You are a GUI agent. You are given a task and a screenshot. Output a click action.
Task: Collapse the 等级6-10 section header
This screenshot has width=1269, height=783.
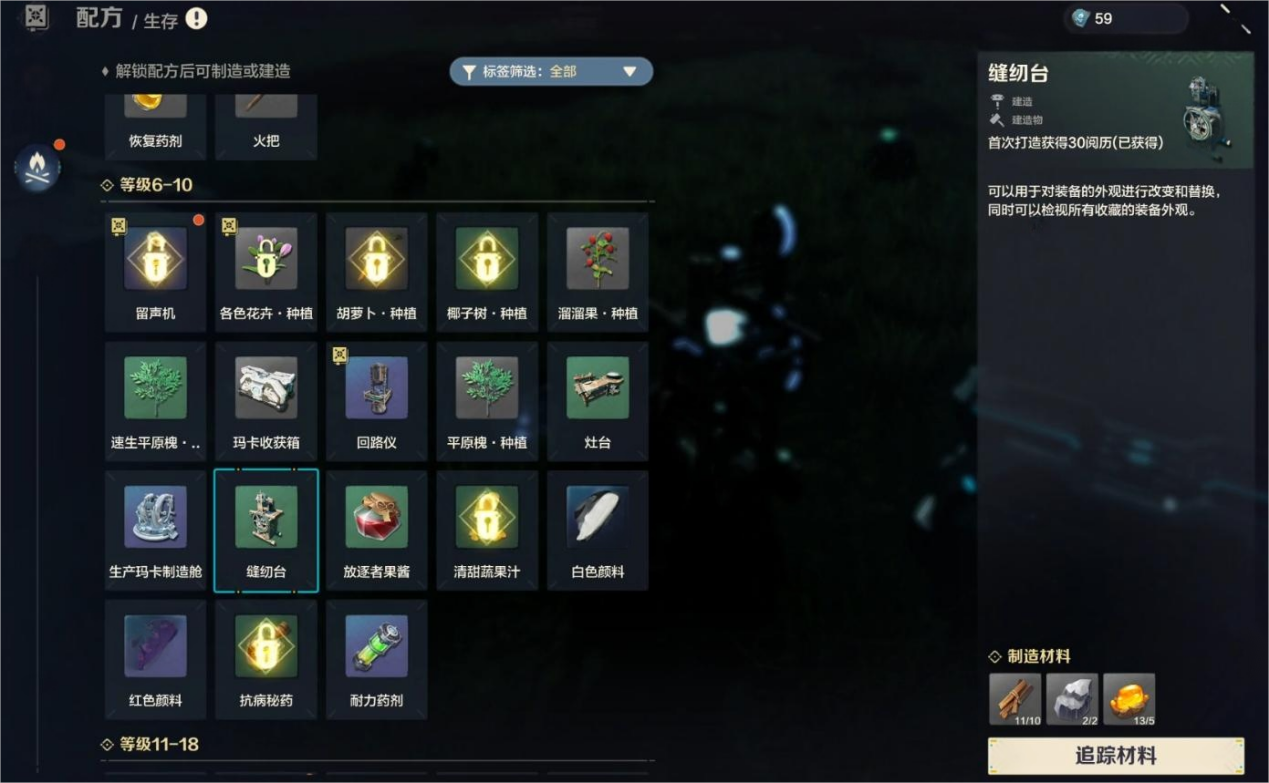[x=147, y=185]
